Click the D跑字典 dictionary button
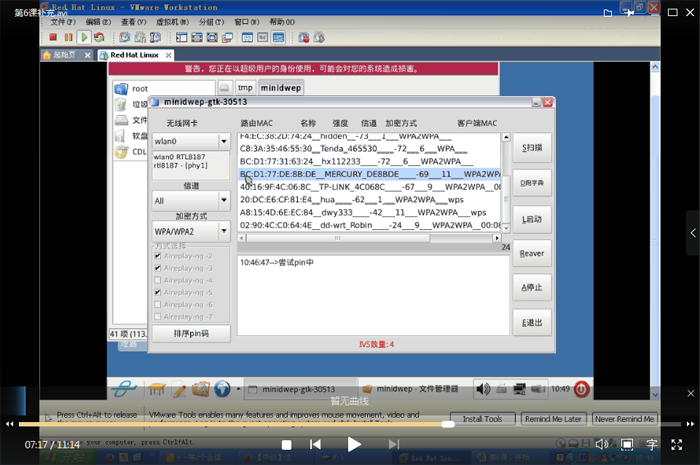The image size is (700, 465). [x=532, y=183]
